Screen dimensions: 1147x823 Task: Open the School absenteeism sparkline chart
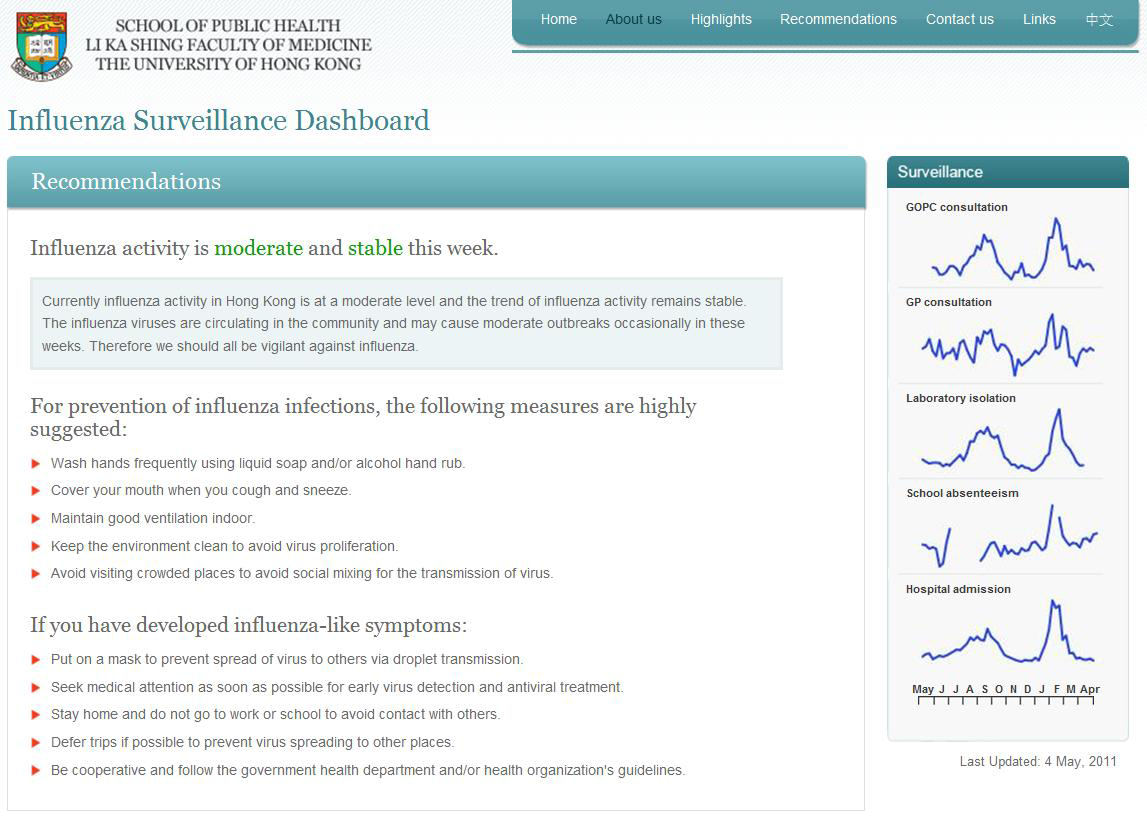tap(1008, 535)
